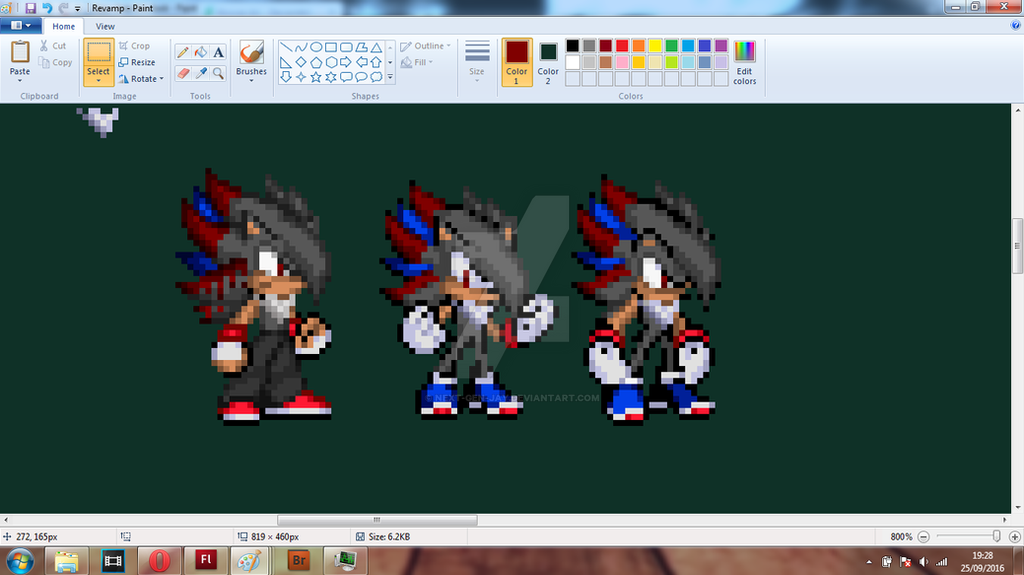Viewport: 1024px width, 575px height.
Task: Zoom out with minus button
Action: (923, 536)
